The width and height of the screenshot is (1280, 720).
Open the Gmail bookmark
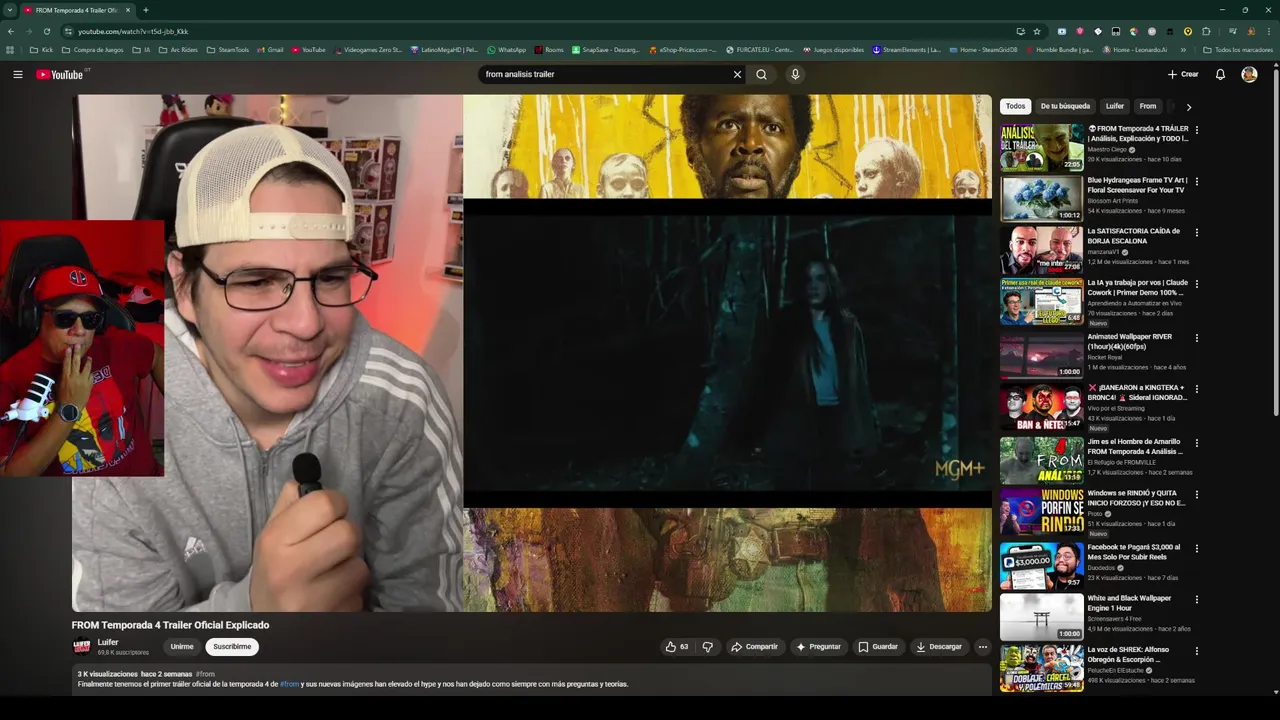tap(269, 50)
